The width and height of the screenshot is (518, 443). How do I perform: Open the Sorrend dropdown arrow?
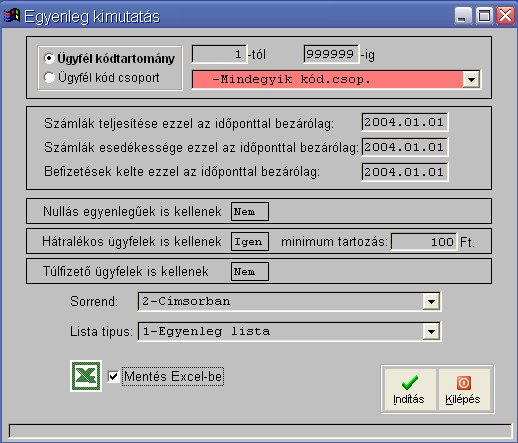[431, 302]
